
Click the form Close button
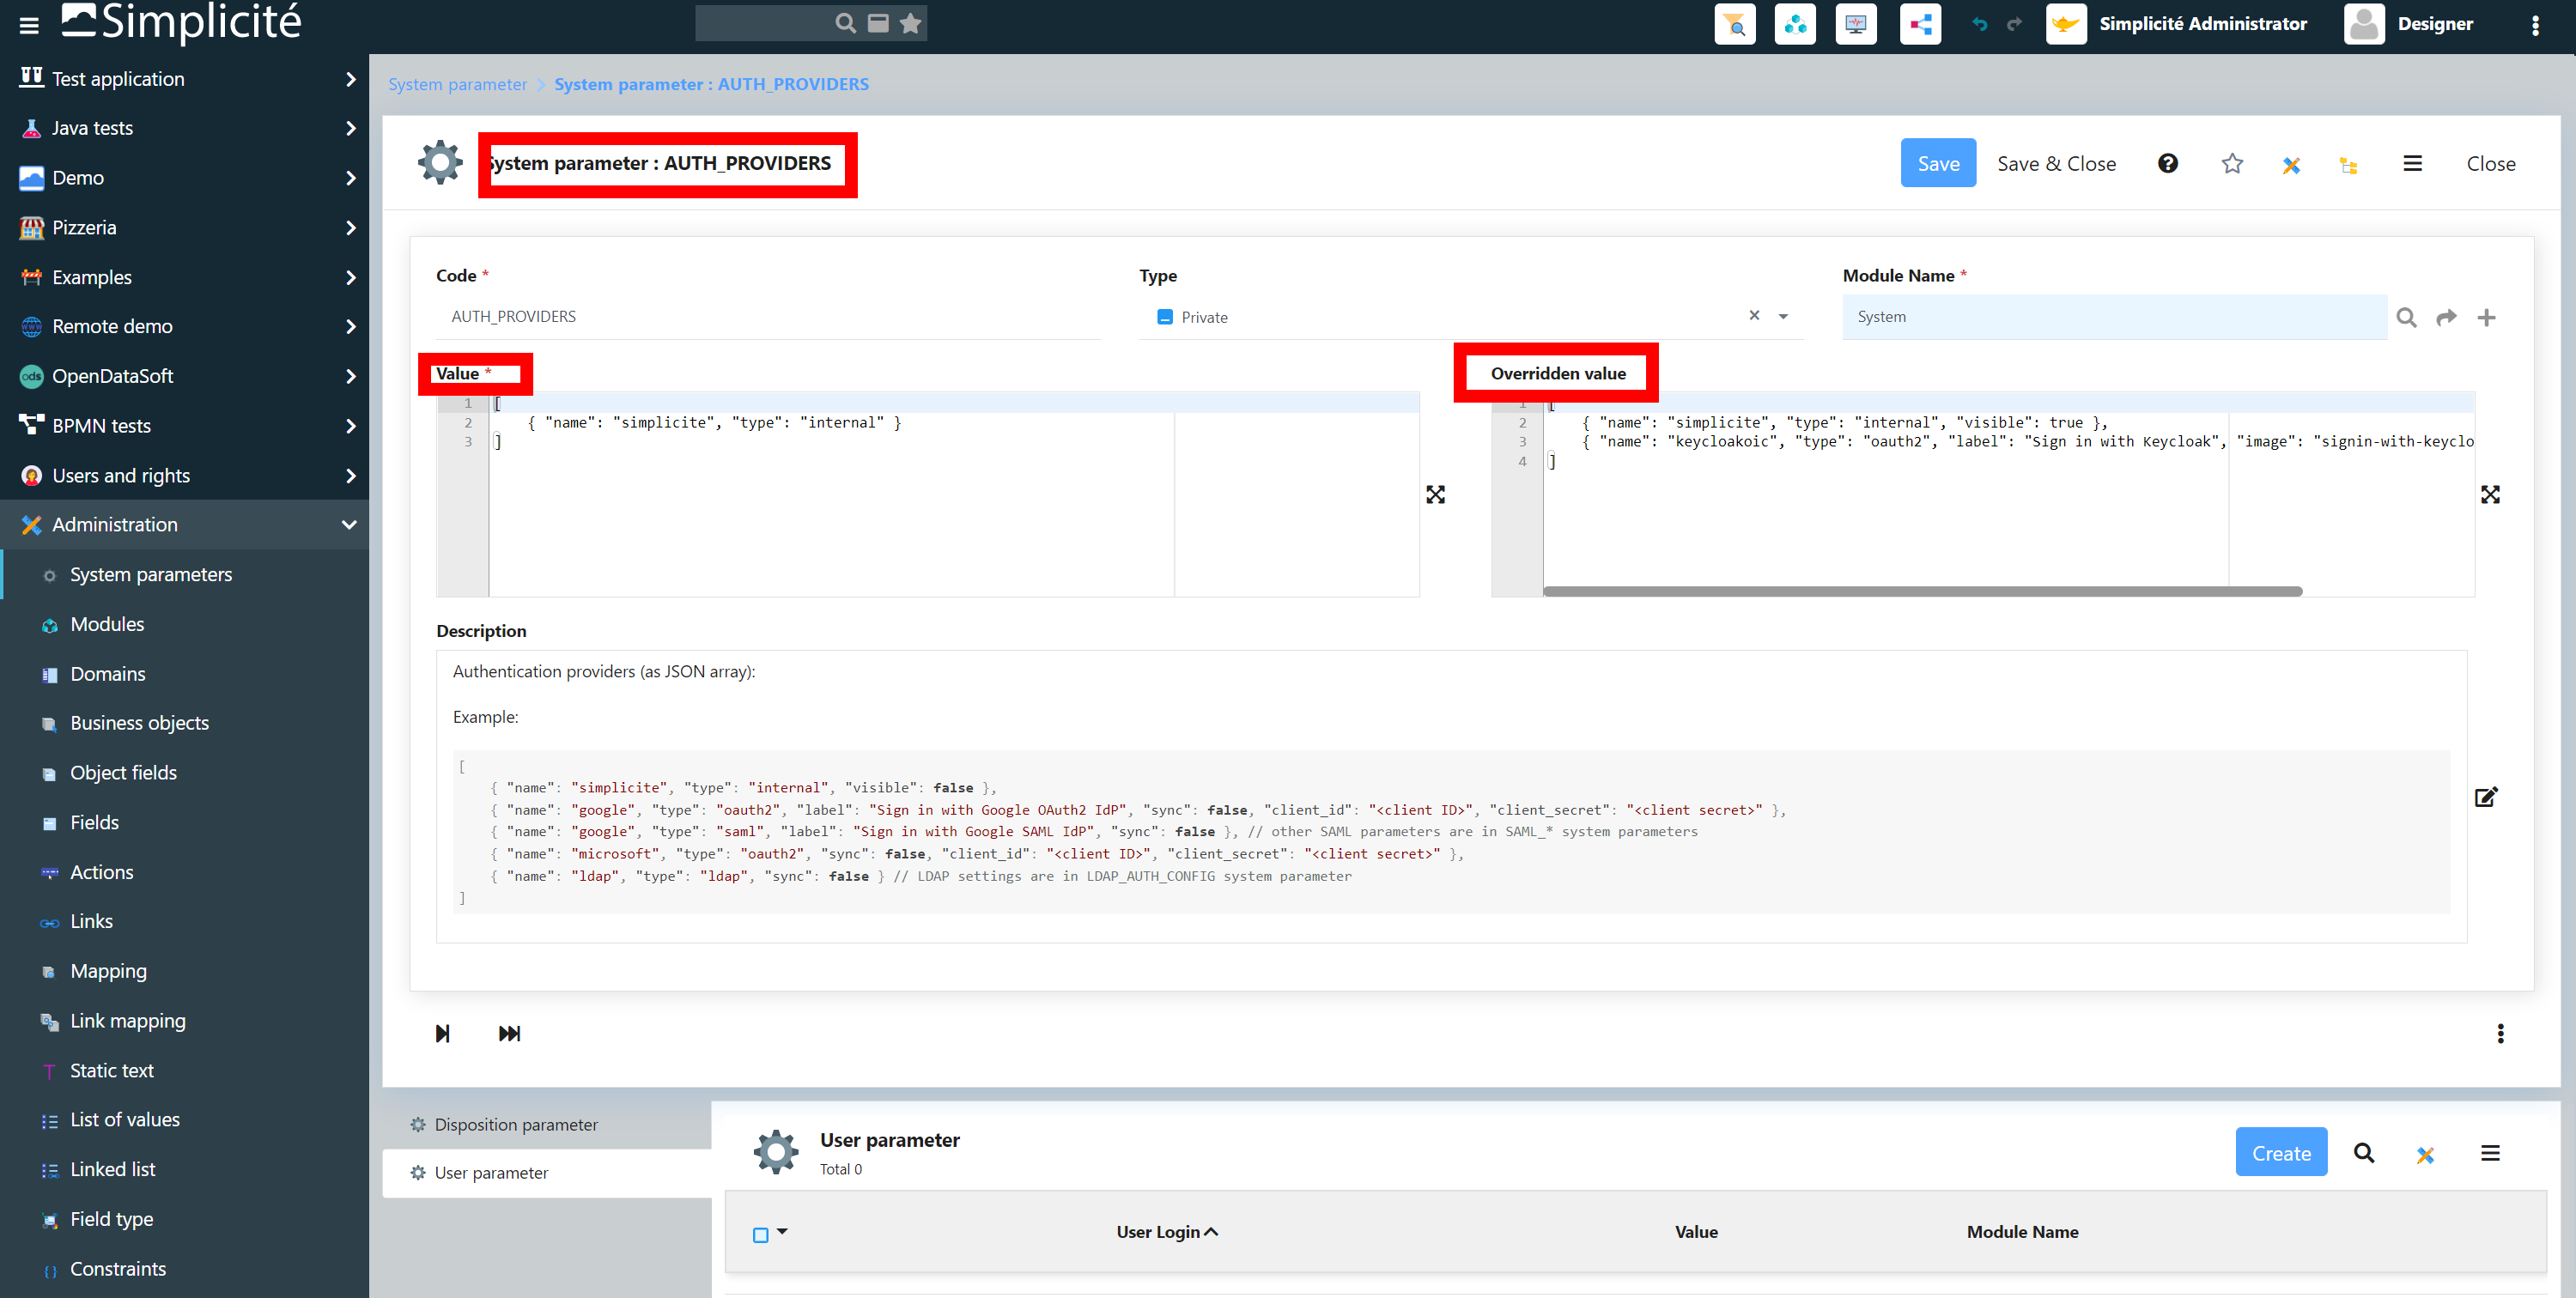coord(2490,163)
